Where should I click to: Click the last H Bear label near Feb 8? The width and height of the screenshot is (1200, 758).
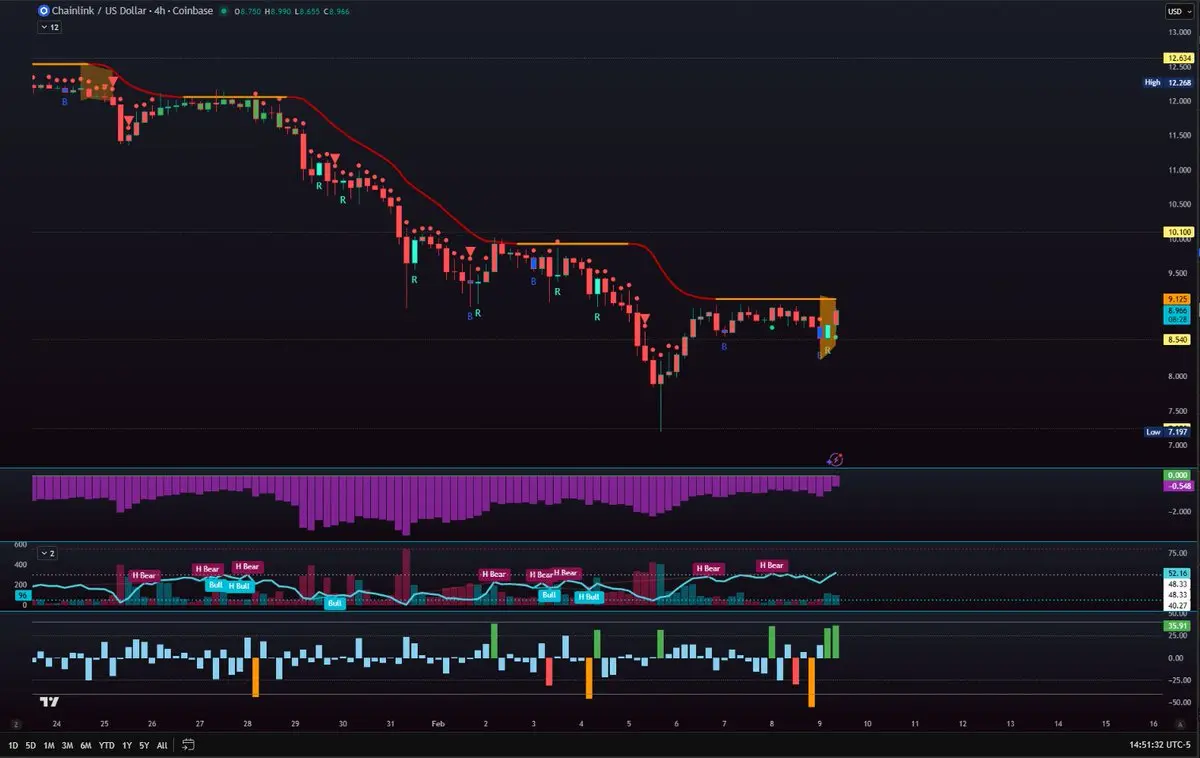click(771, 565)
